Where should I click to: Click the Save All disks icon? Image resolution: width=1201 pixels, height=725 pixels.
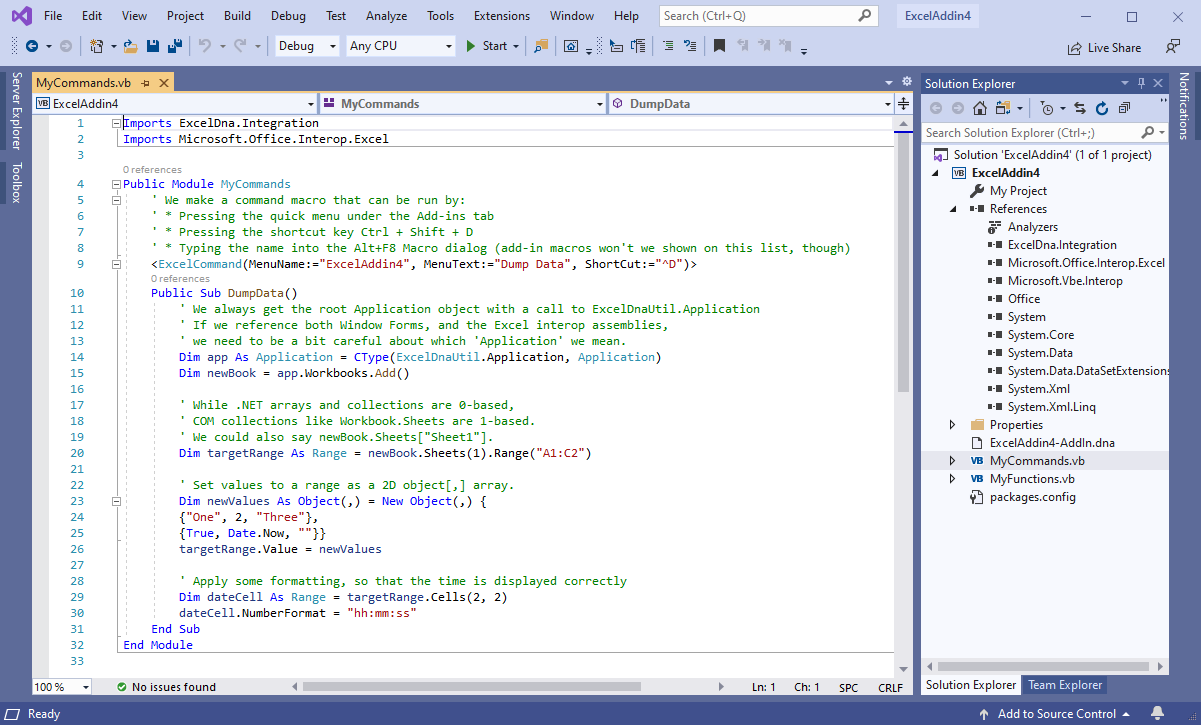tap(174, 46)
